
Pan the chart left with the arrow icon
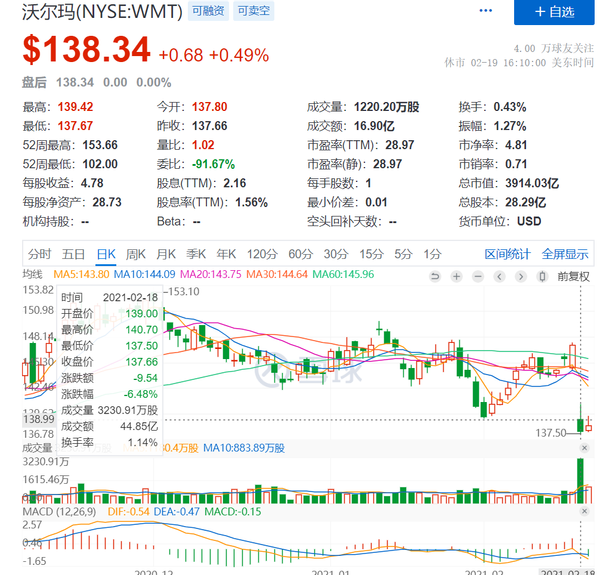(x=499, y=276)
